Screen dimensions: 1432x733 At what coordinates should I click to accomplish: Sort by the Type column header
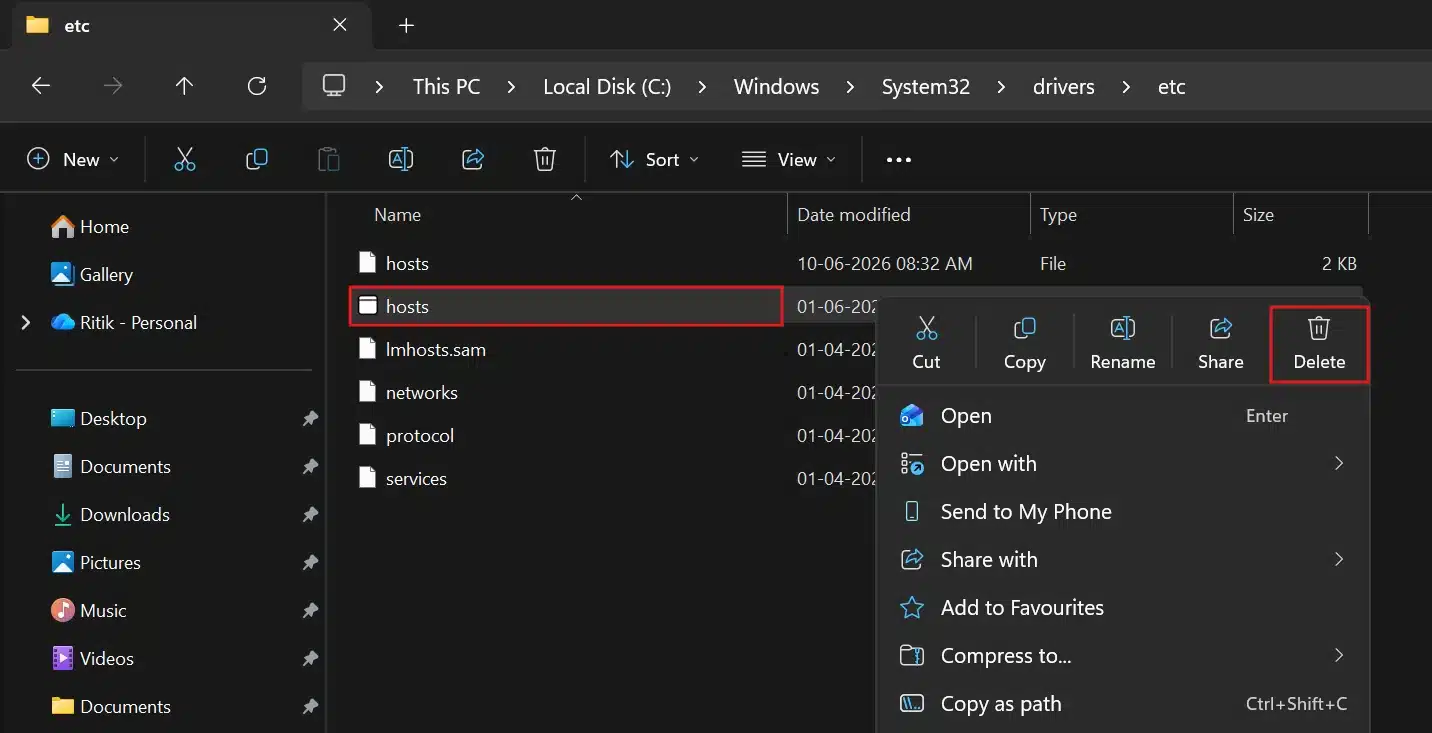[1058, 215]
